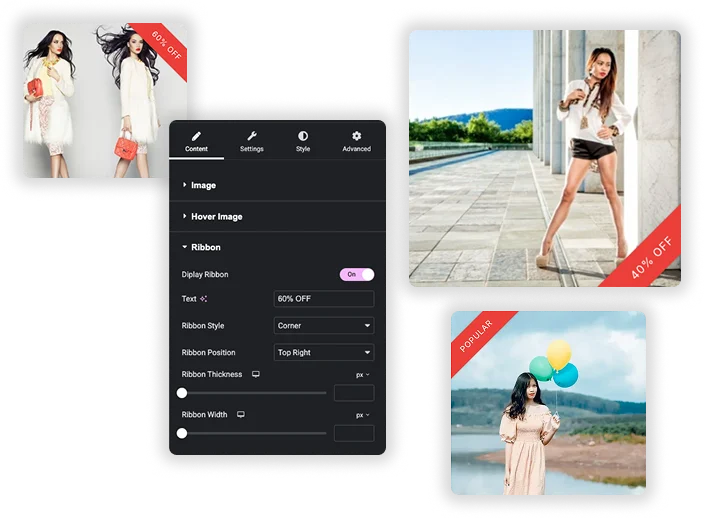The width and height of the screenshot is (704, 525).
Task: Collapse the Ribbon section
Action: 277,247
